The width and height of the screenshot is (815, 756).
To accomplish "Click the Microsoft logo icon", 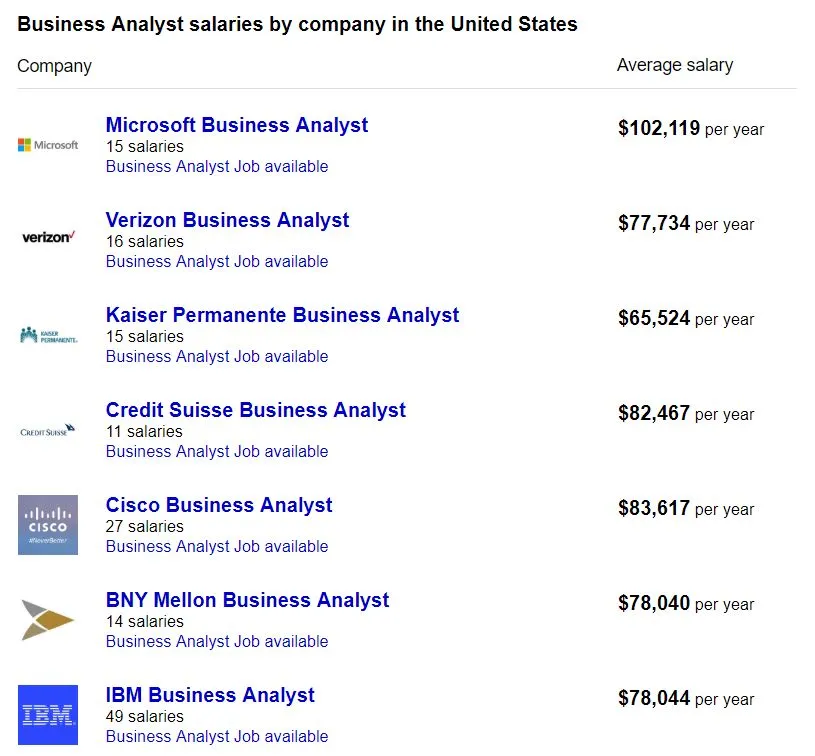I will (x=48, y=145).
